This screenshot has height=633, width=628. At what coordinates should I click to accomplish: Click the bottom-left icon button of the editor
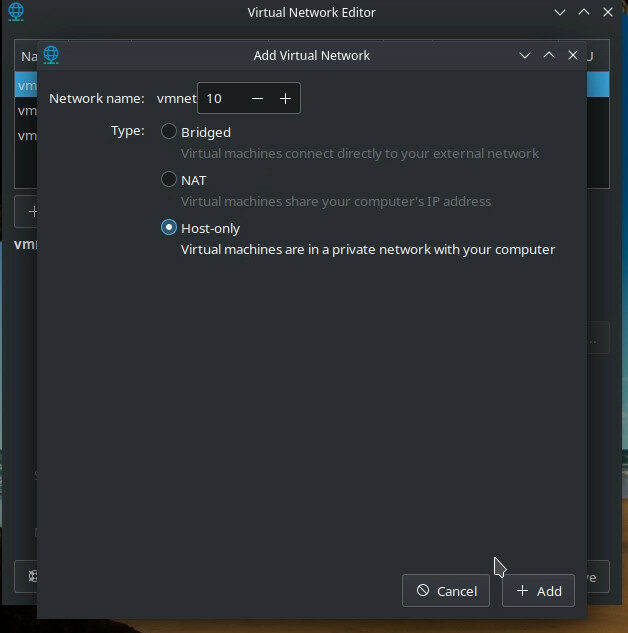[x=28, y=576]
